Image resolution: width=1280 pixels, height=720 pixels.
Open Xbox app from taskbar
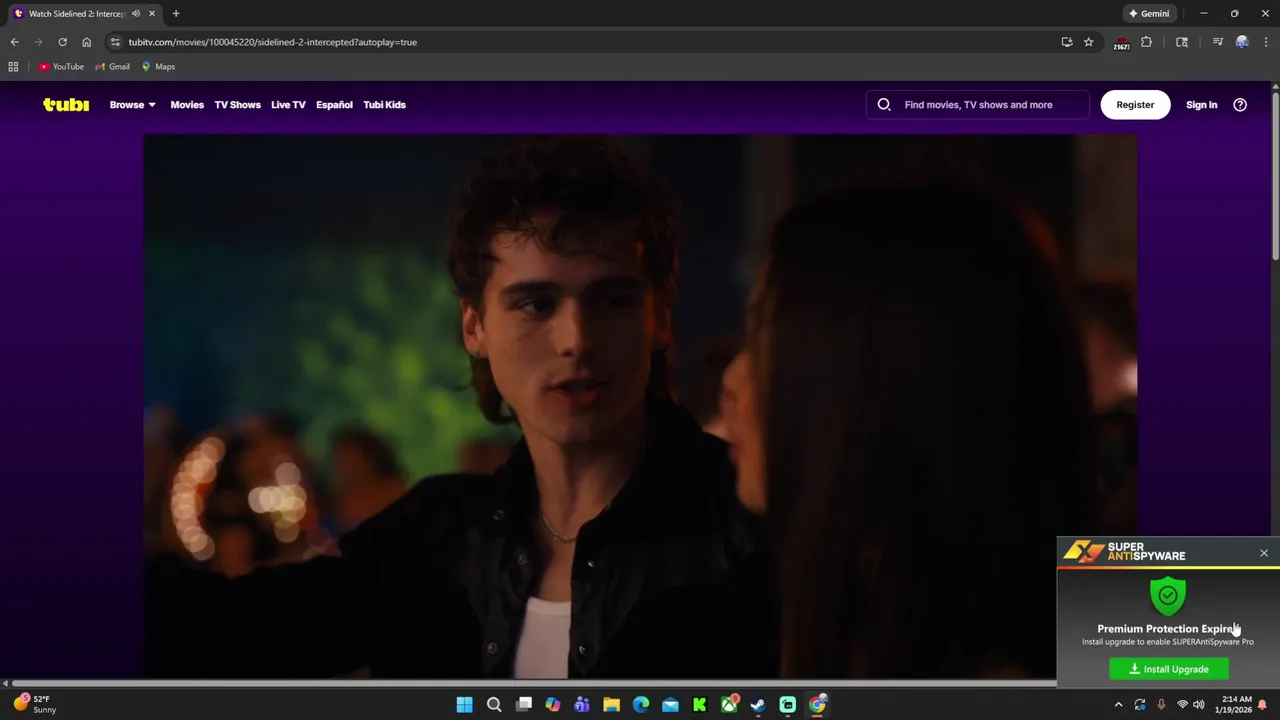pyautogui.click(x=729, y=705)
